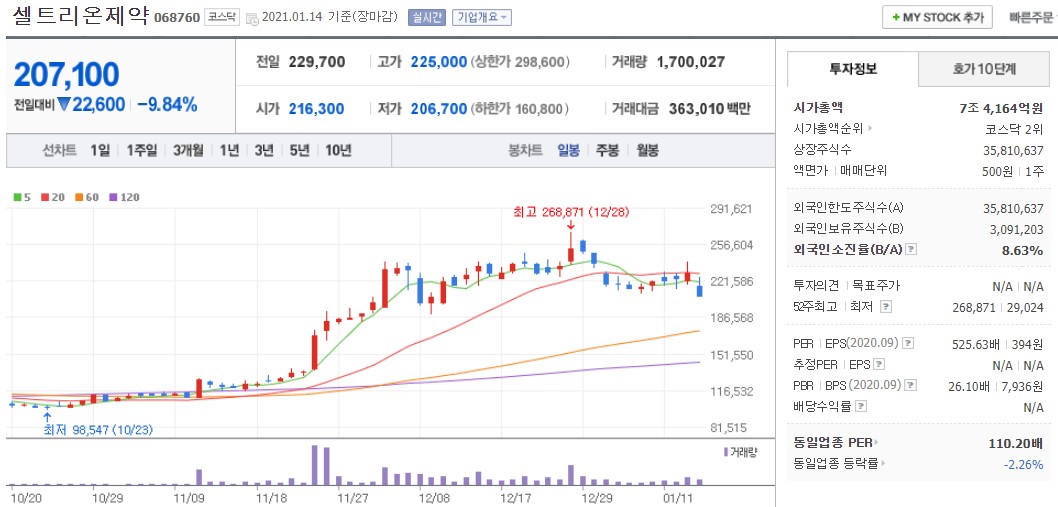This screenshot has height=507, width=1058.
Task: Select the 1년 line chart
Action: 229,151
